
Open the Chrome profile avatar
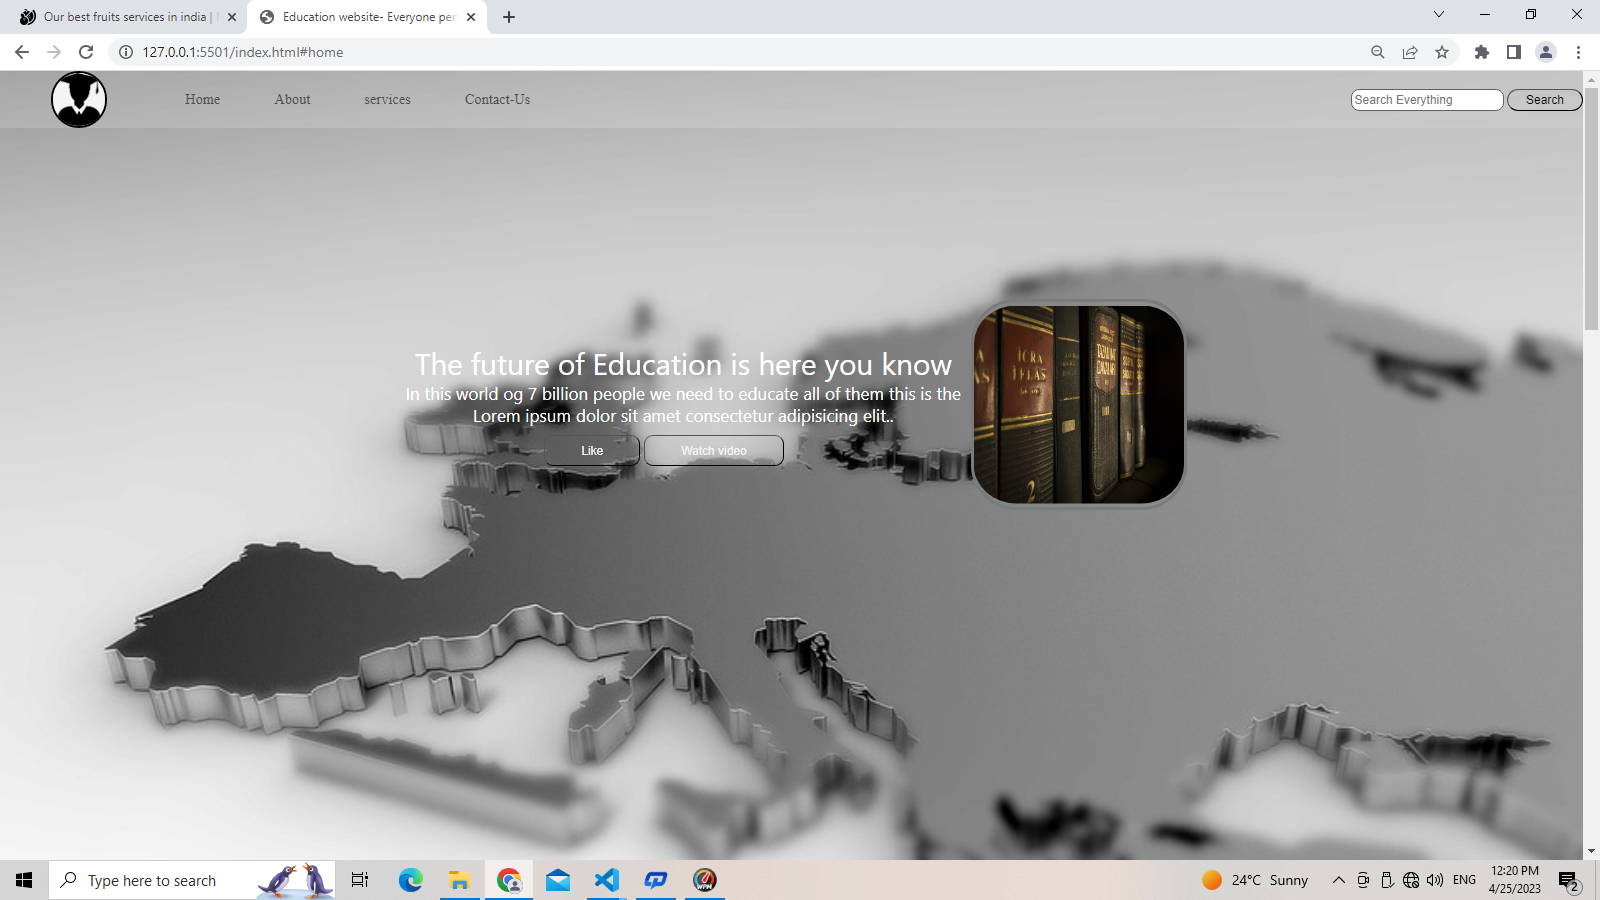coord(1545,52)
